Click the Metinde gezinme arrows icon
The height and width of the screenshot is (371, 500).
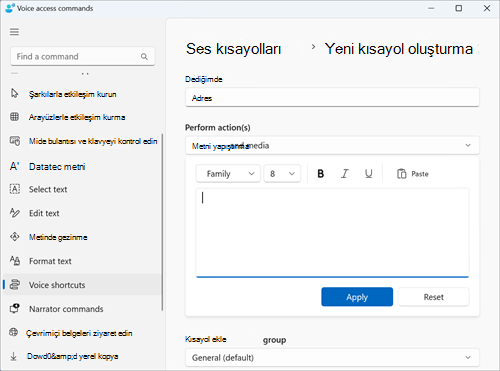15,237
